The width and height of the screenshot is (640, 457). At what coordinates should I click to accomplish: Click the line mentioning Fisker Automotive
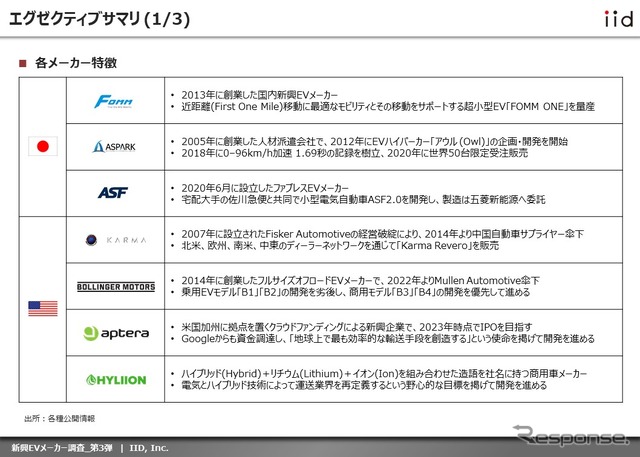tap(382, 234)
